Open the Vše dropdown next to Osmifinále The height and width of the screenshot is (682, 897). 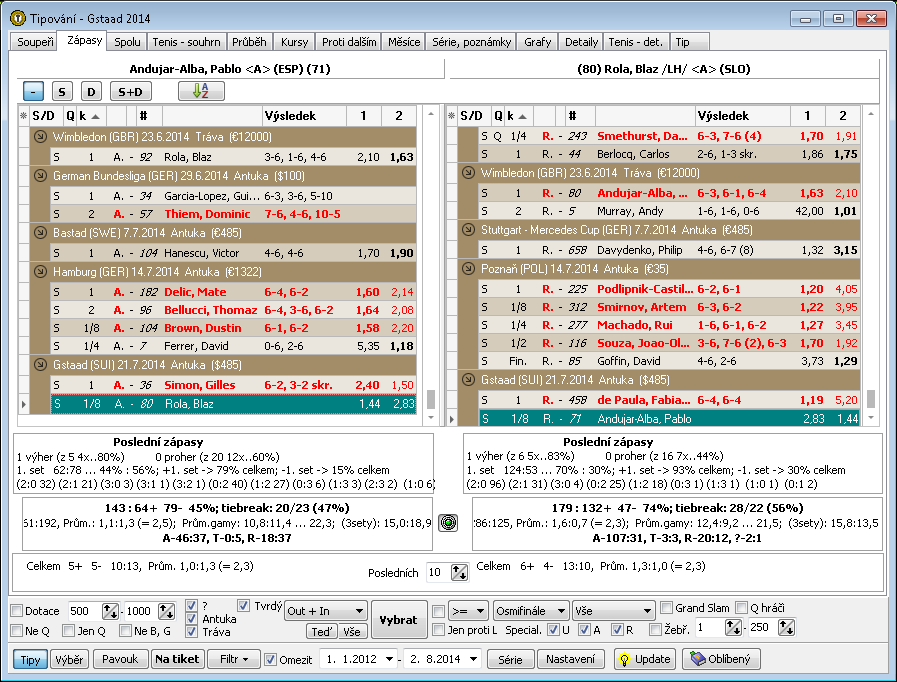click(x=613, y=611)
